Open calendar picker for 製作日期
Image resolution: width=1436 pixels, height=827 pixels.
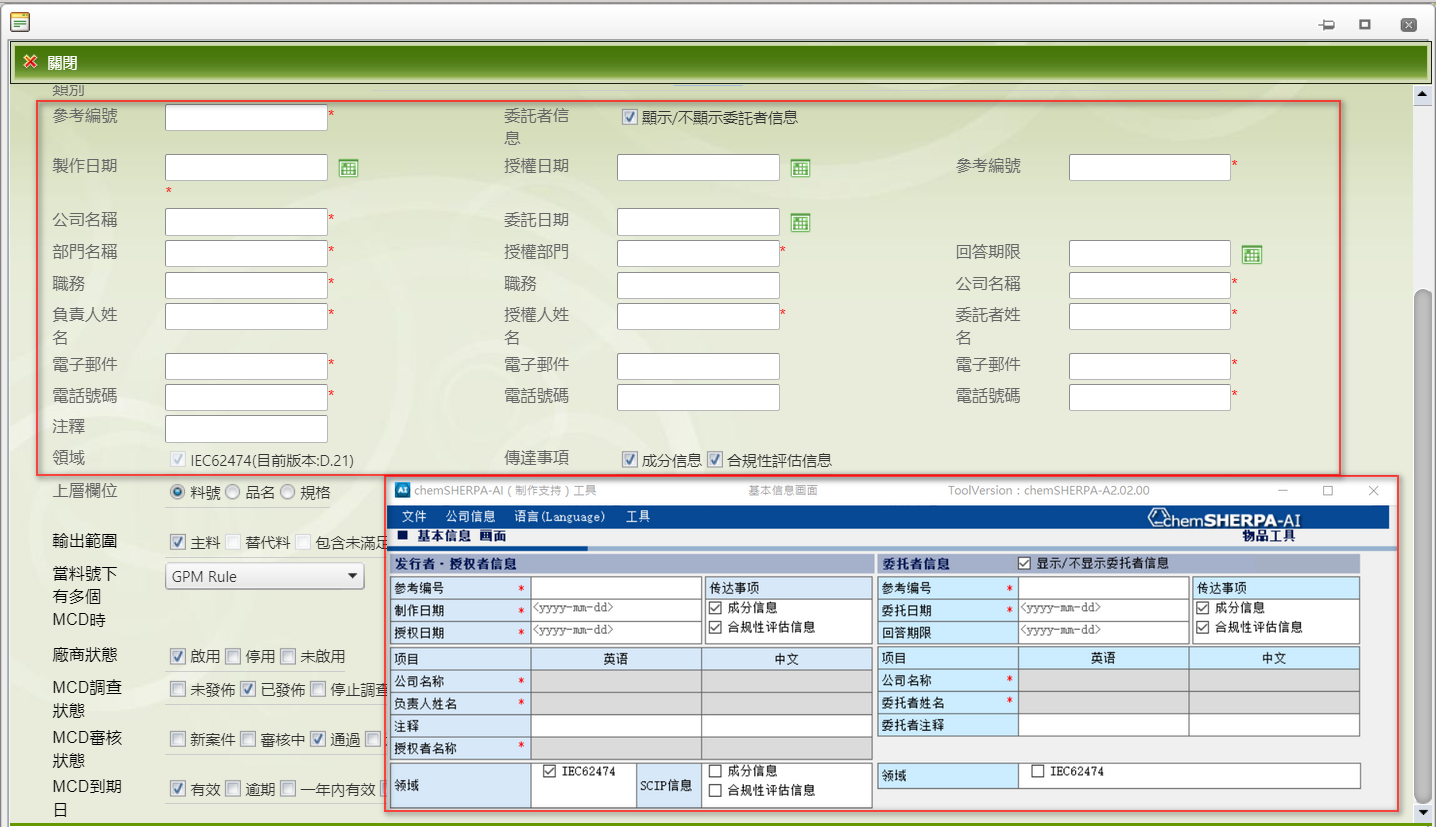click(x=348, y=168)
